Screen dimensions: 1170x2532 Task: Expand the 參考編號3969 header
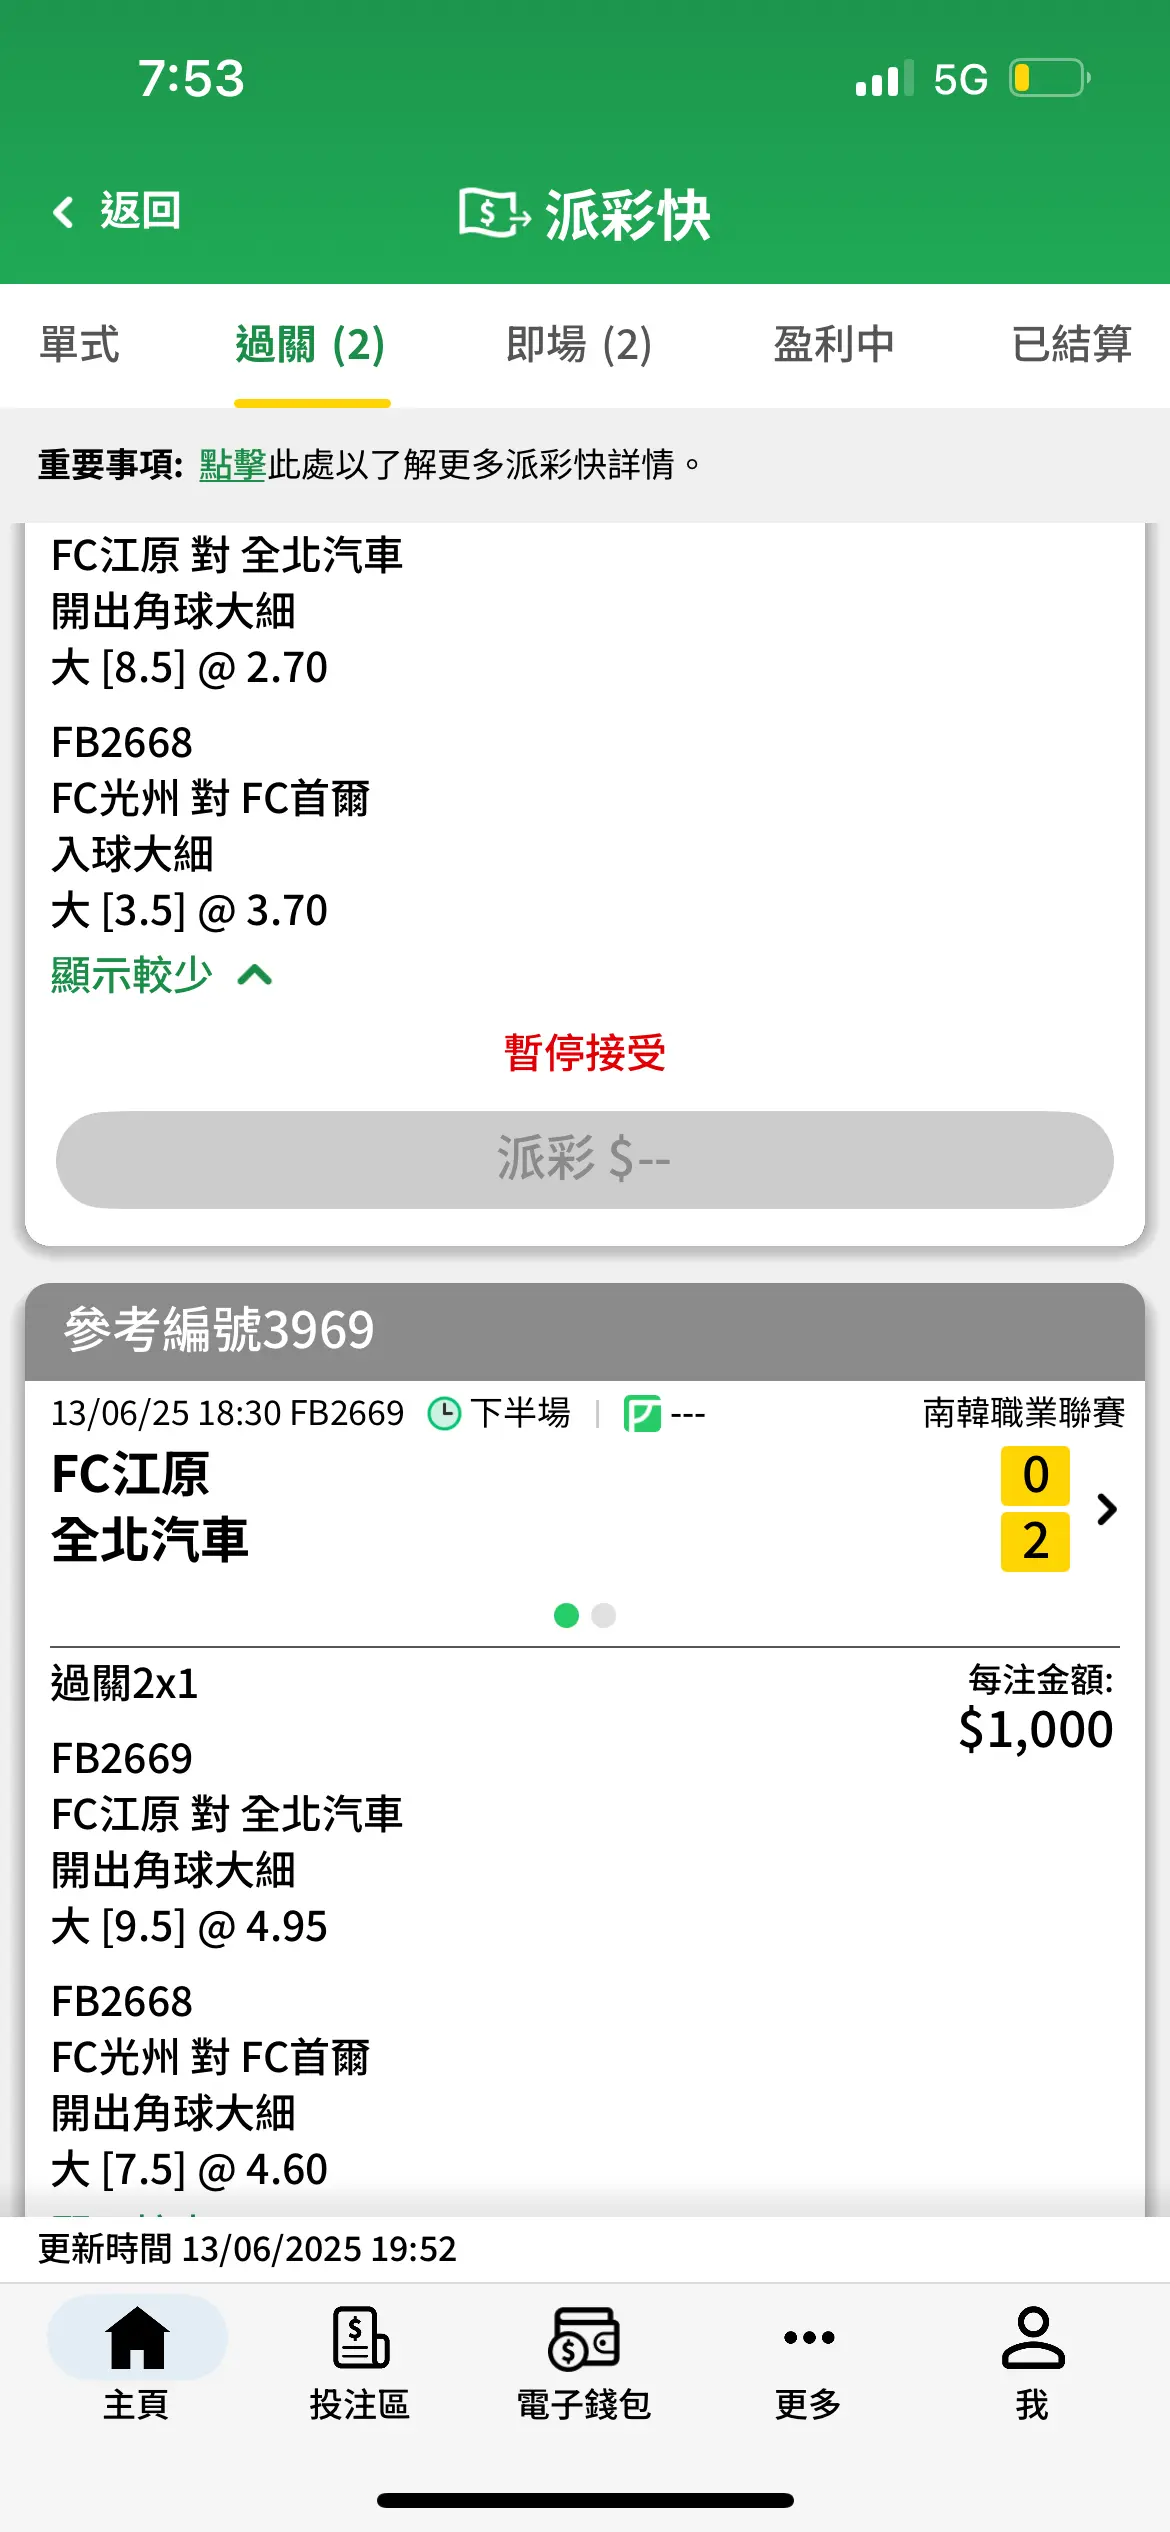click(x=585, y=1331)
